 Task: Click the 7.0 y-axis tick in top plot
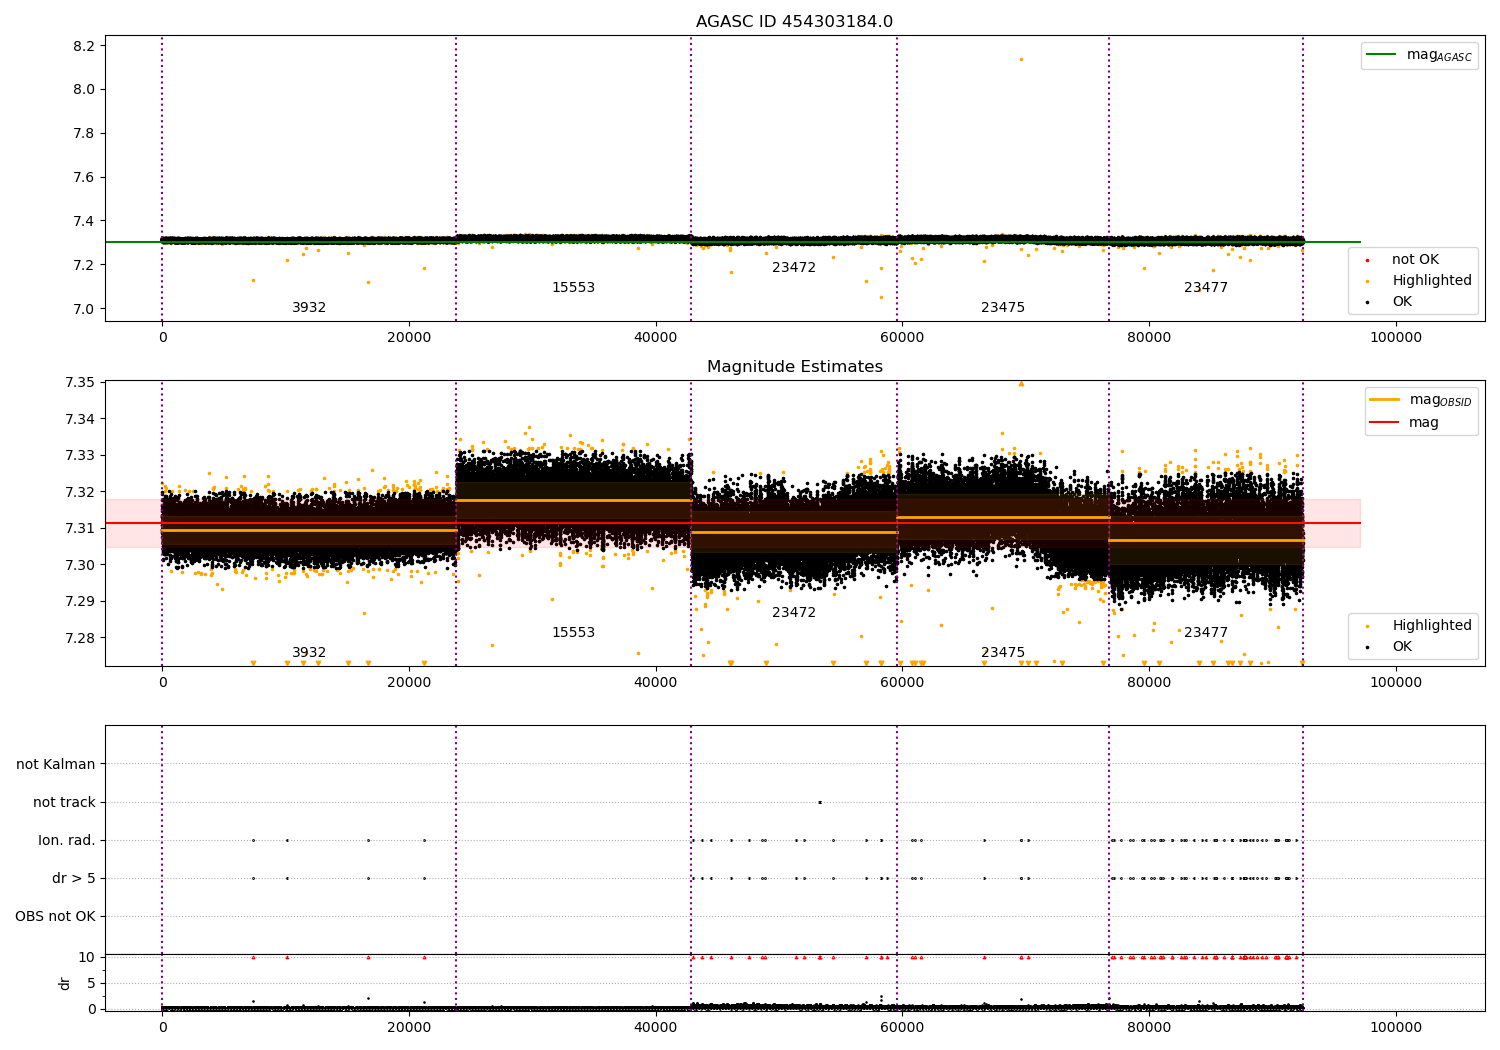point(84,309)
